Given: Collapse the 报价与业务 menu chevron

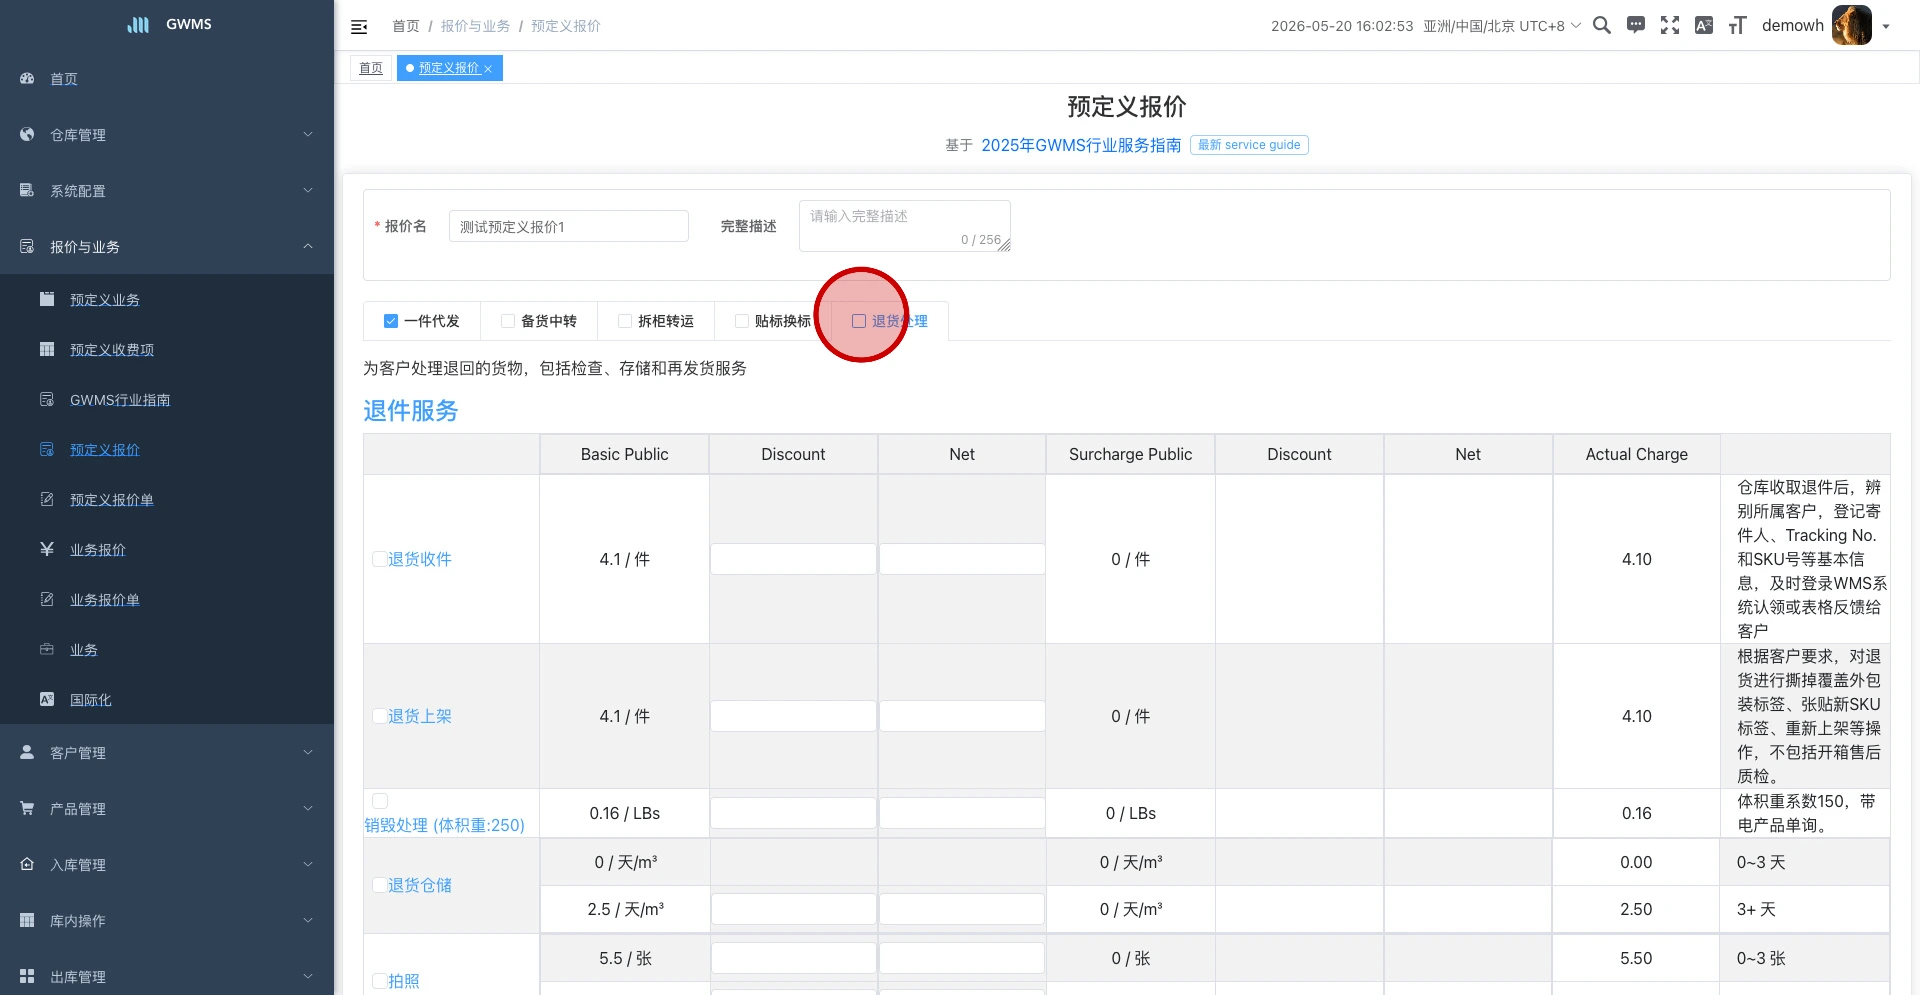Looking at the screenshot, I should pyautogui.click(x=308, y=246).
